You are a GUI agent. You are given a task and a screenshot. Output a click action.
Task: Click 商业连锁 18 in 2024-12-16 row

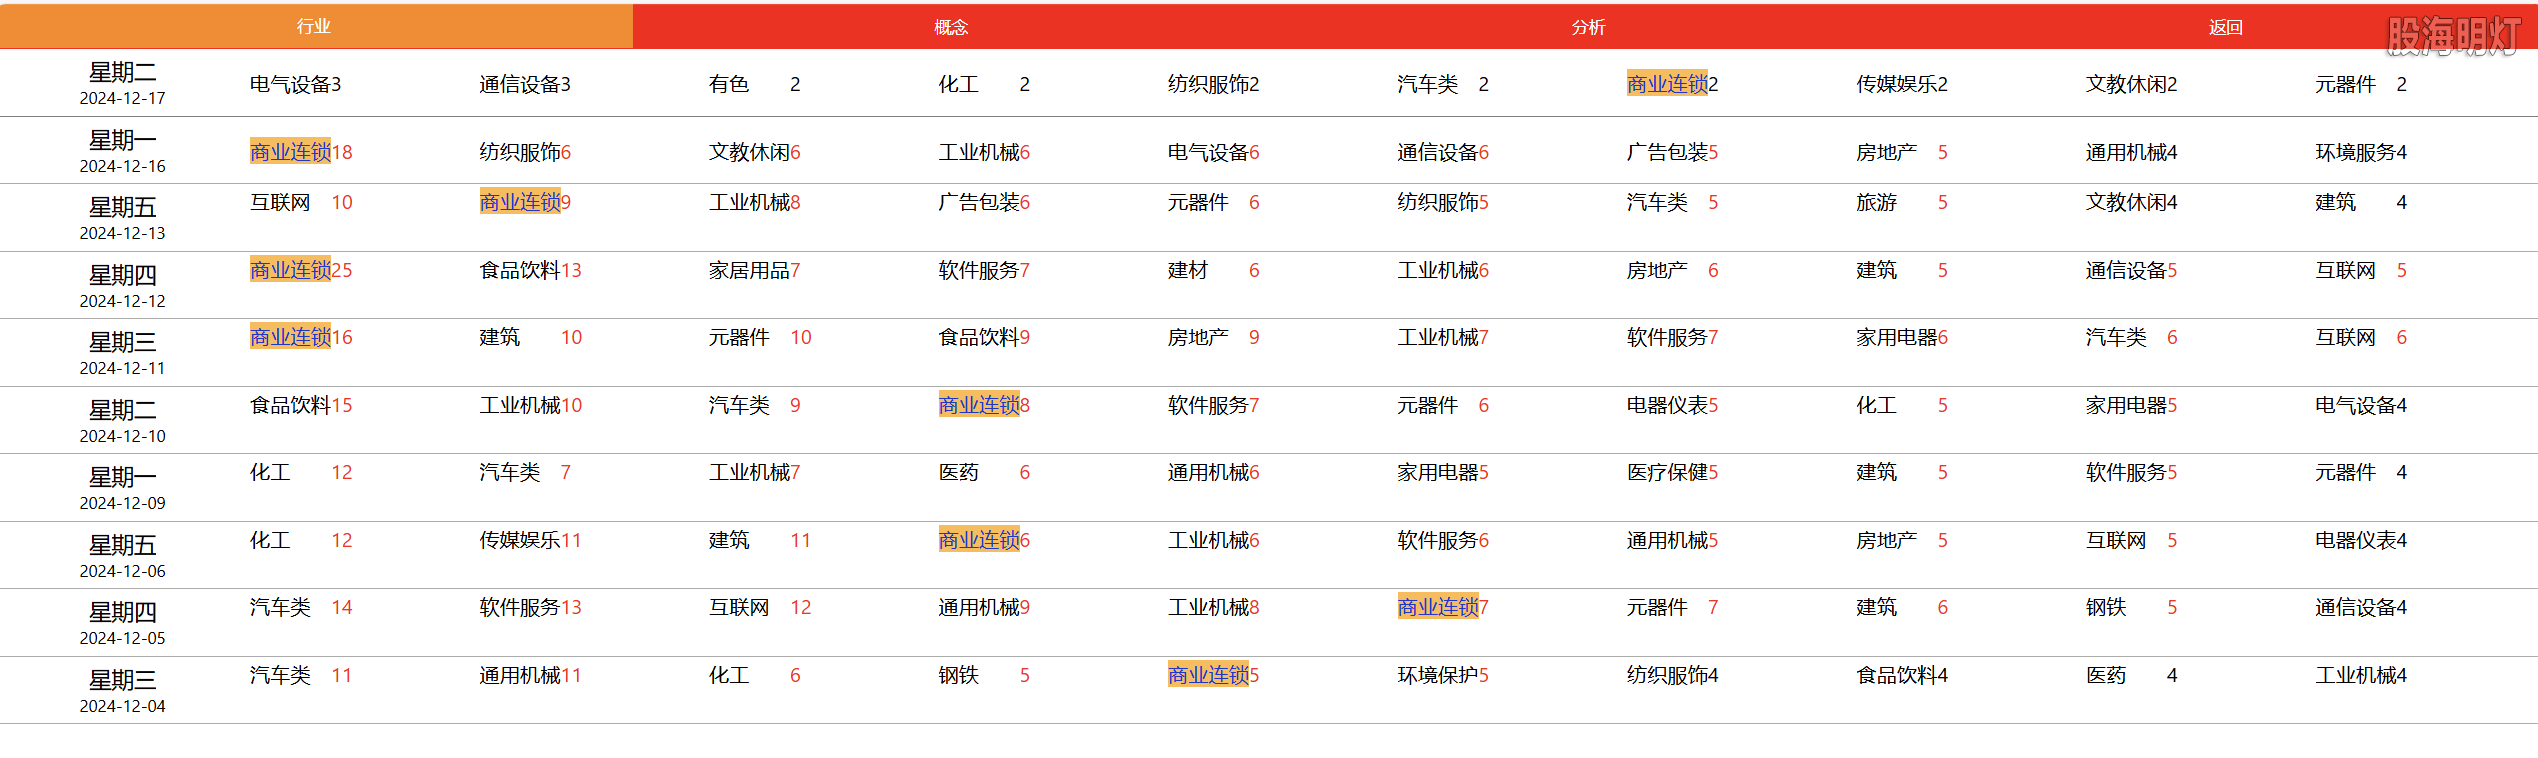click(301, 152)
